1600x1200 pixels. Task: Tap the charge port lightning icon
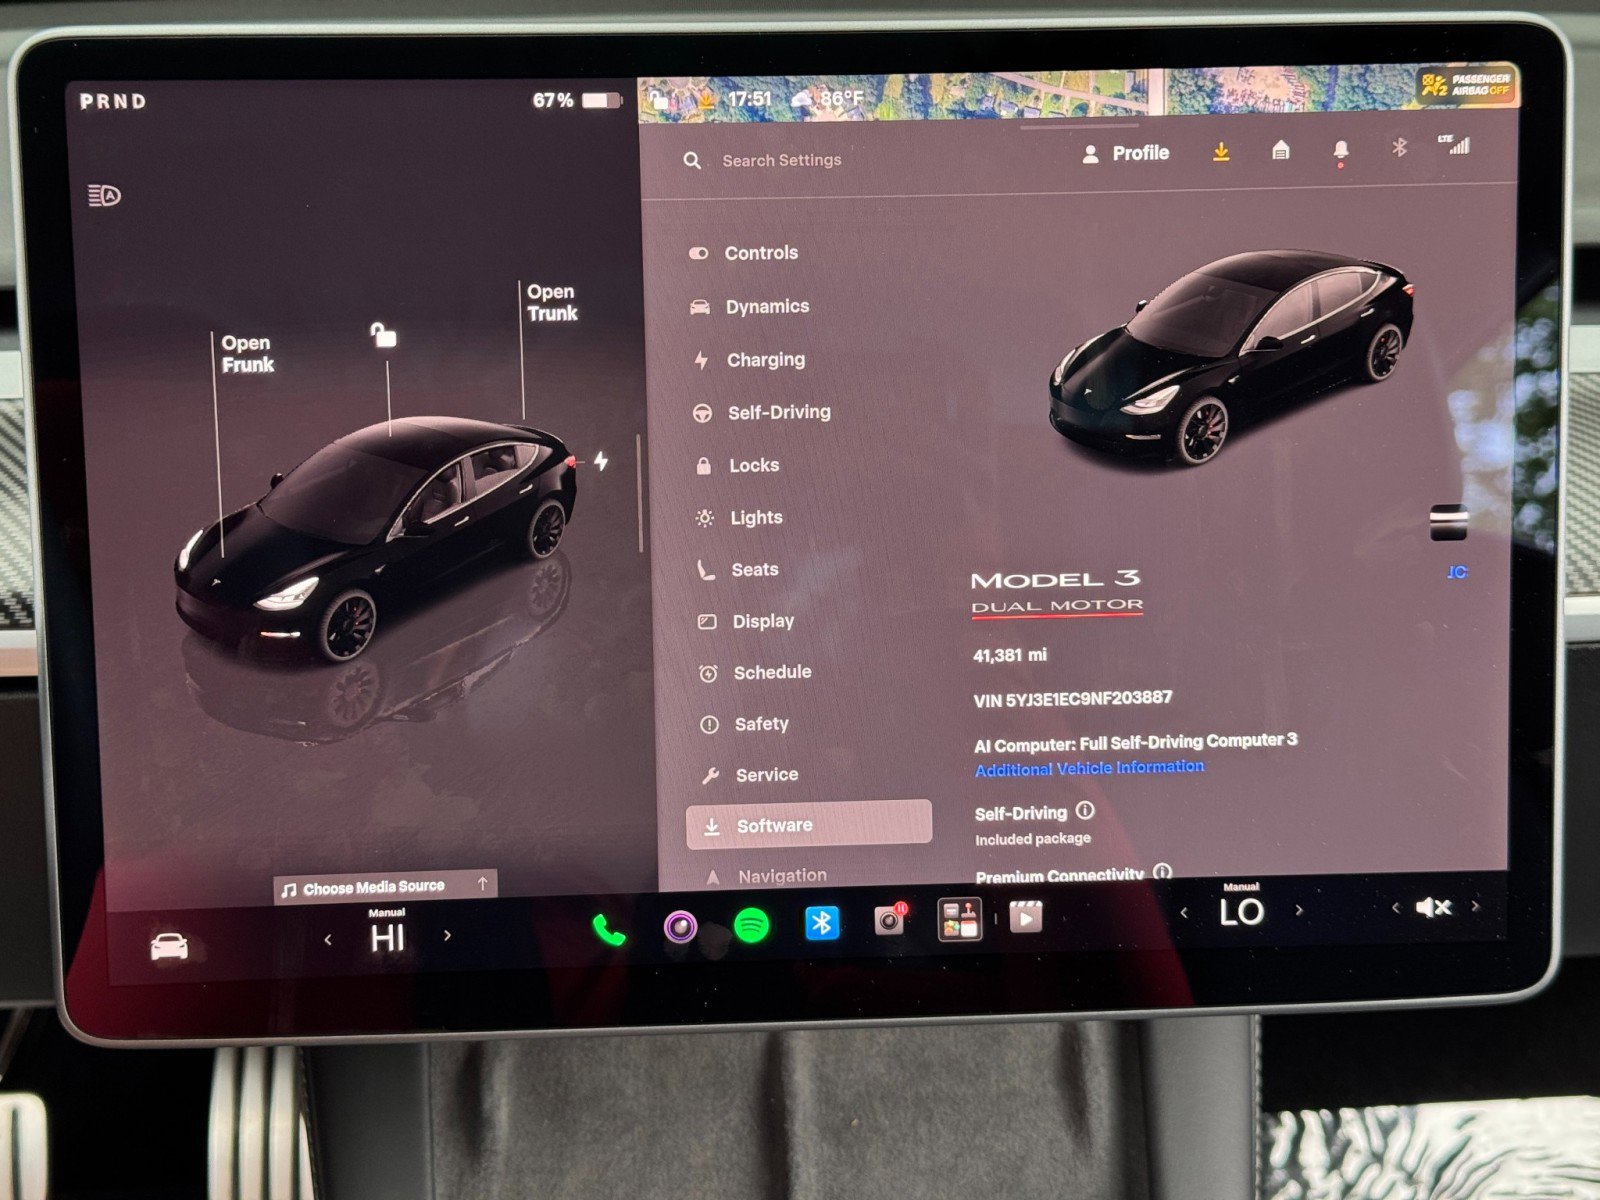(601, 461)
